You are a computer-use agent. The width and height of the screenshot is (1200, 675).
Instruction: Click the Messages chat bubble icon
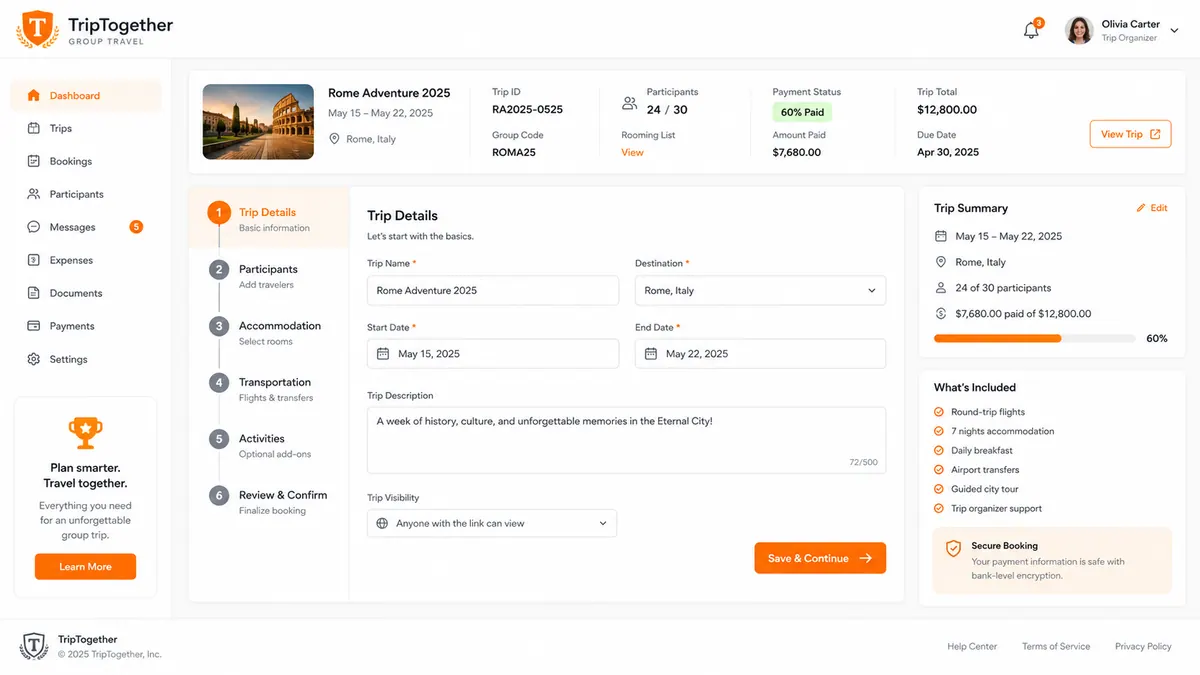tap(34, 227)
